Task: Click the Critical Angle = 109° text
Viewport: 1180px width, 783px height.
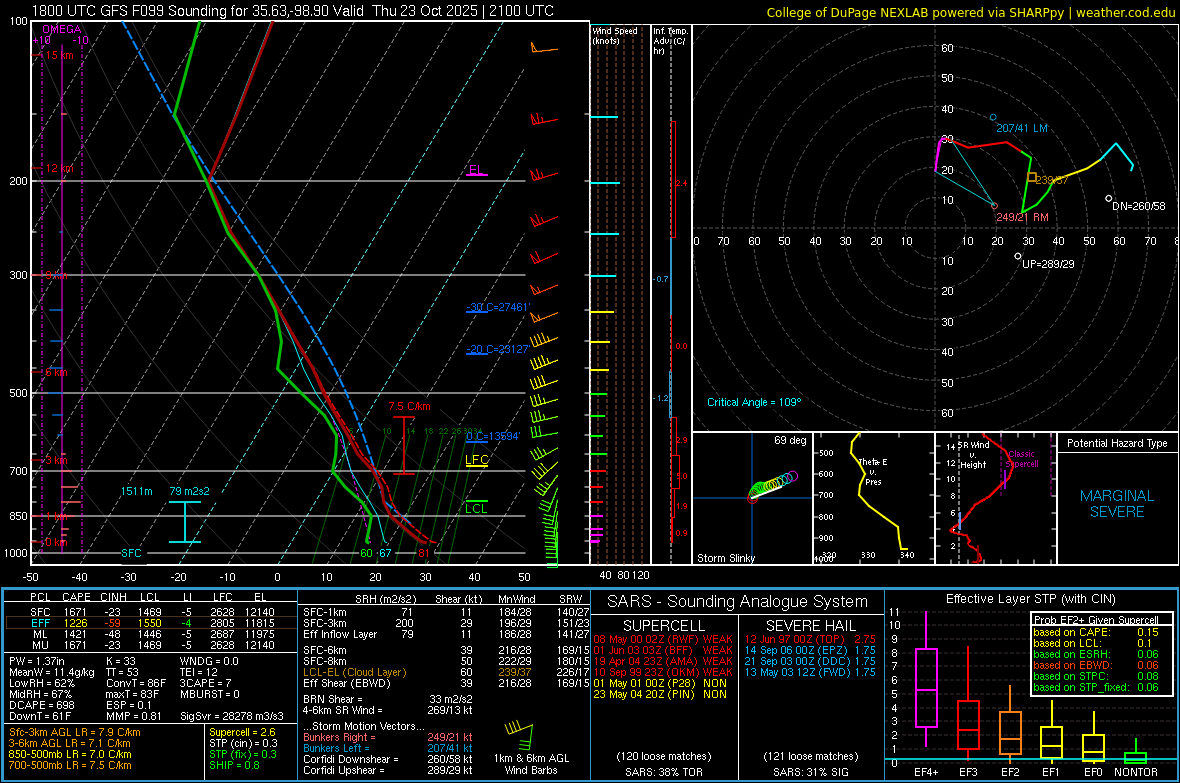Action: [754, 402]
